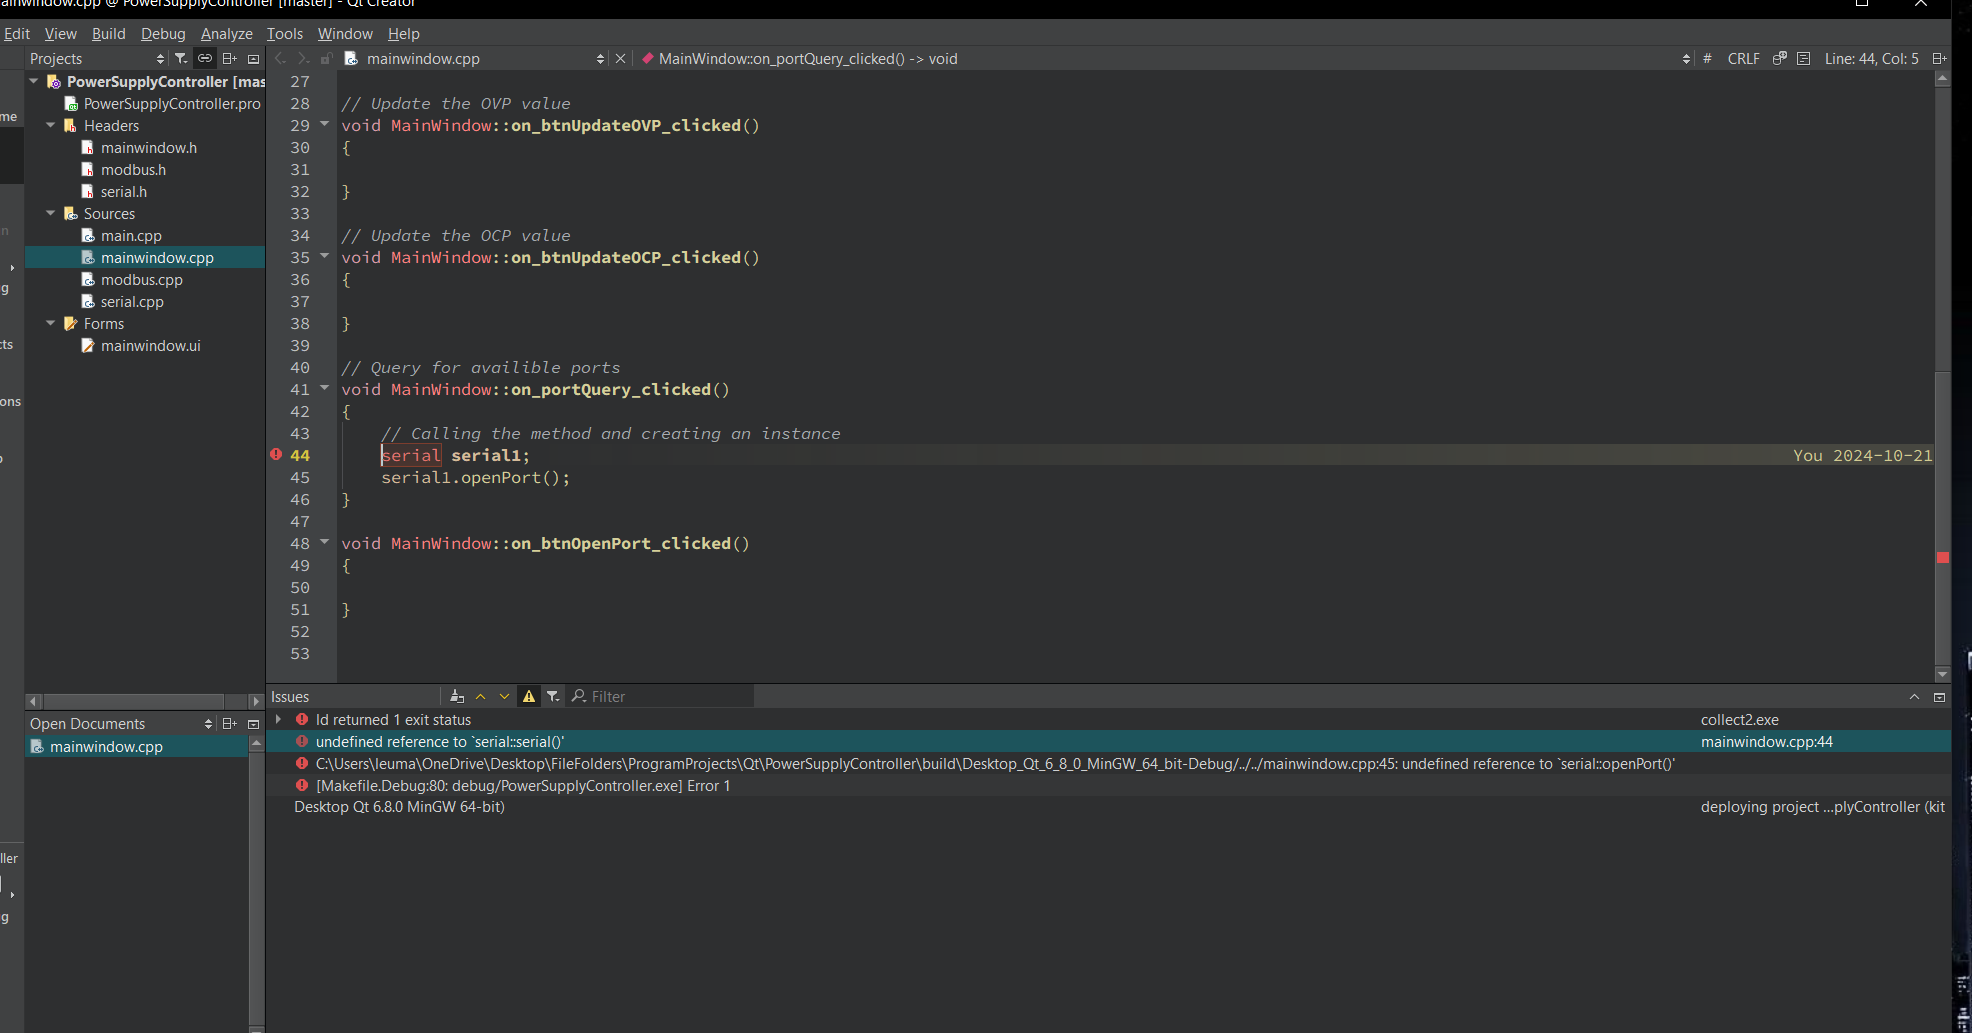Image resolution: width=1972 pixels, height=1033 pixels.
Task: Go to next issue arrow
Action: click(x=505, y=697)
